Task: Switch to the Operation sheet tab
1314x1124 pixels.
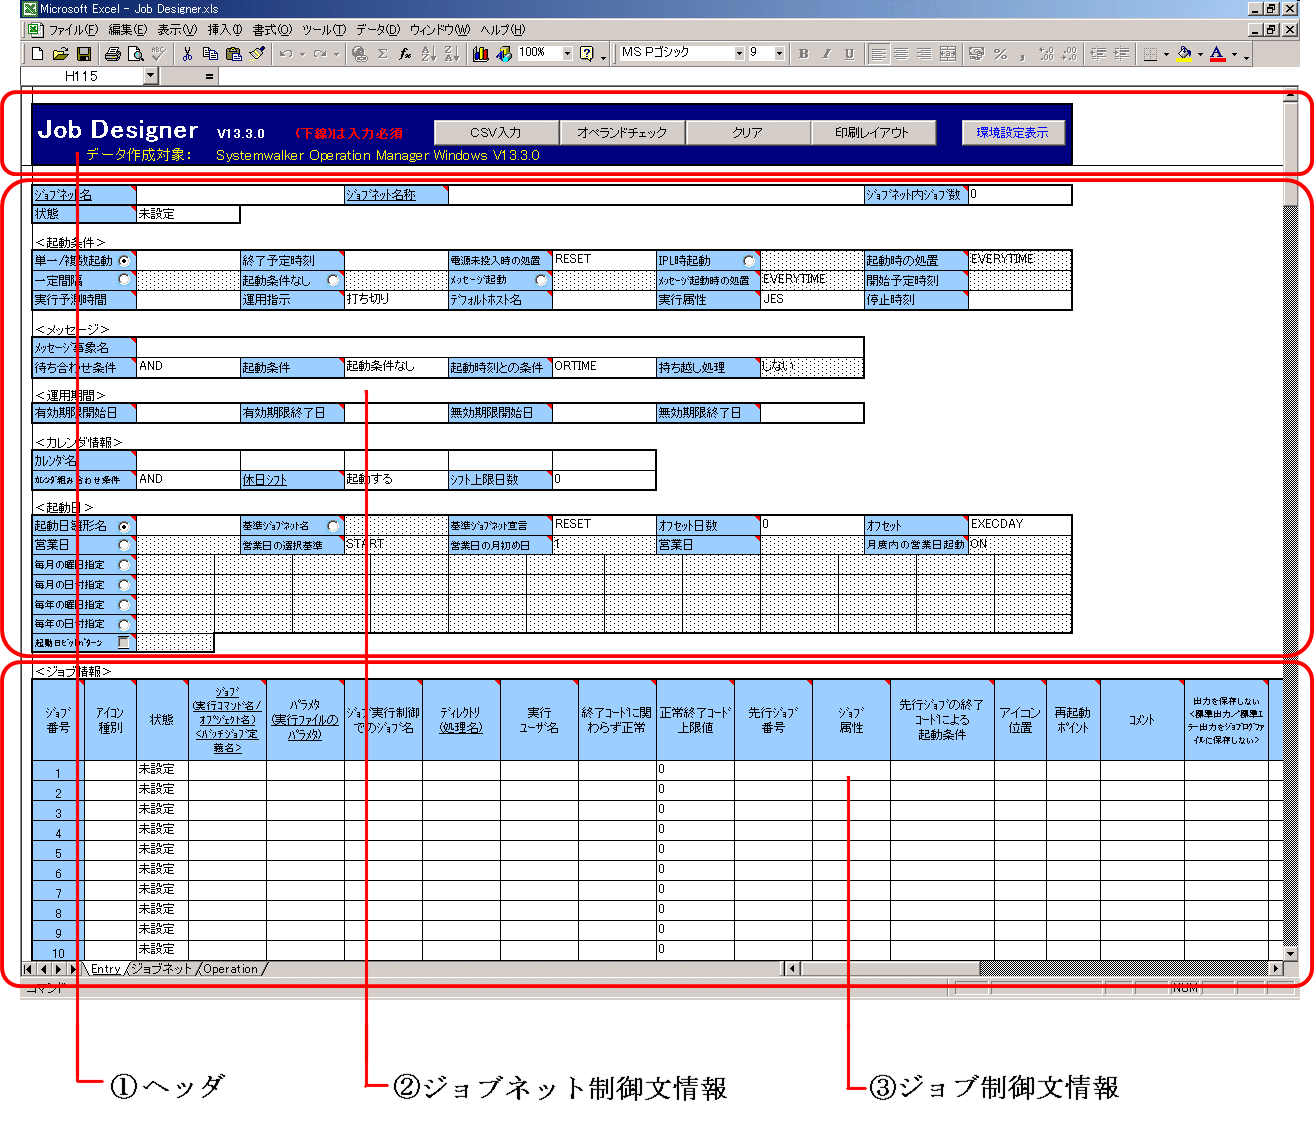Action: tap(230, 969)
